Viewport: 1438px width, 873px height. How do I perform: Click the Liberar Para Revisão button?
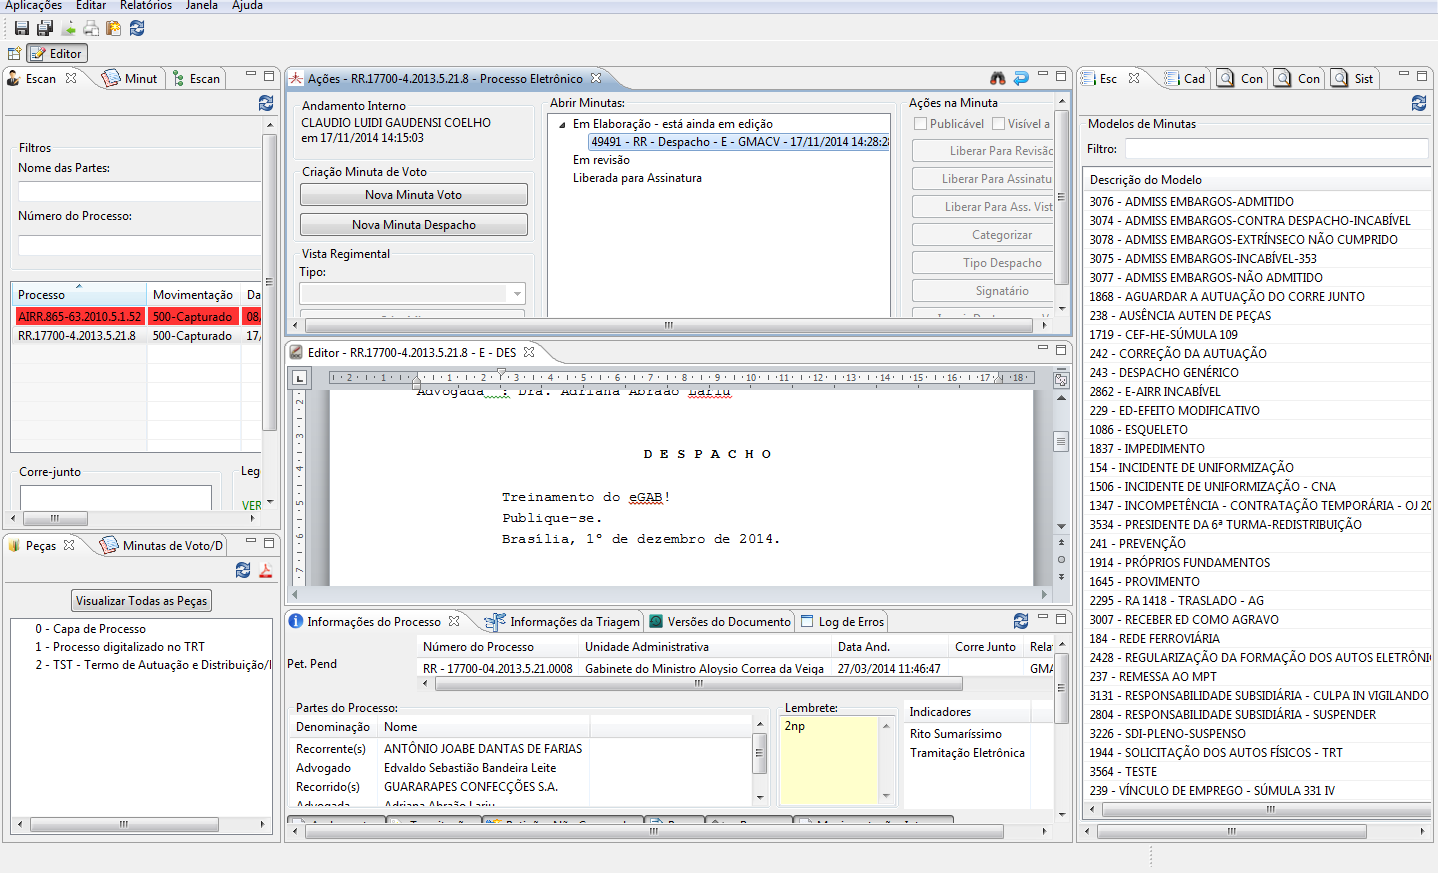click(x=983, y=150)
